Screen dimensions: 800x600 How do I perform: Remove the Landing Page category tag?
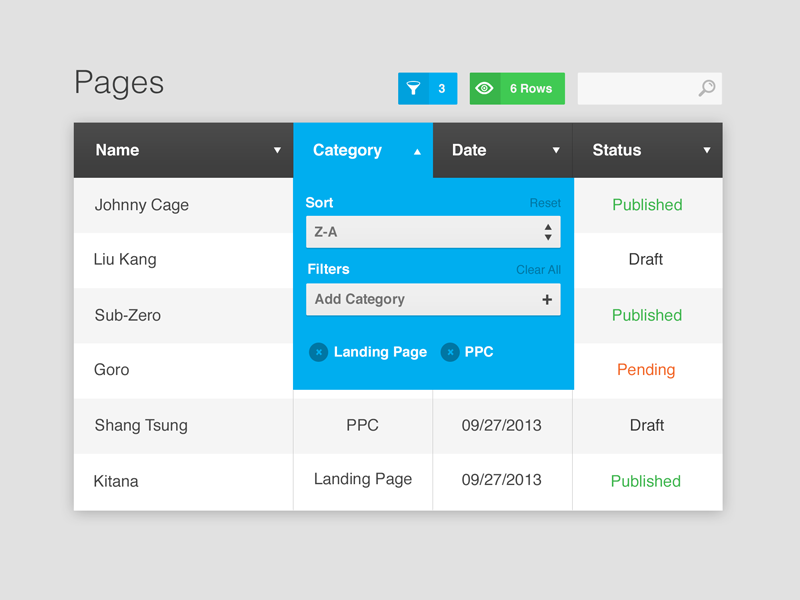point(319,352)
